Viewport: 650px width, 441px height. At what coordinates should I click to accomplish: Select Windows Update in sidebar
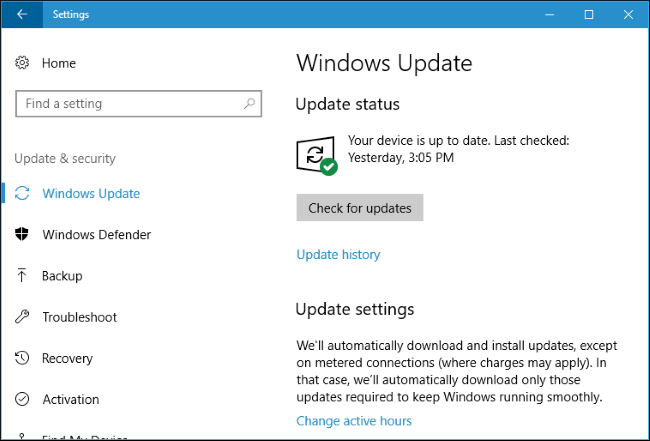click(91, 193)
